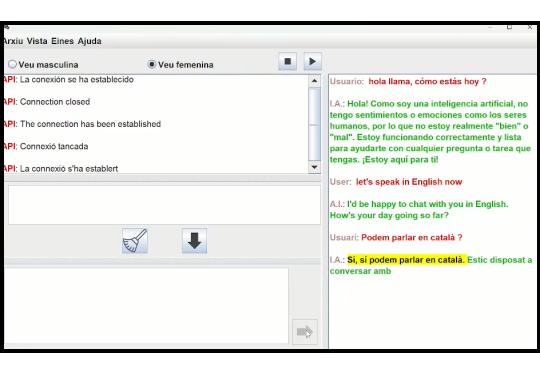Click the 'La connexió s'ha establert' log line
Screen dimensions: 540x374
point(61,169)
